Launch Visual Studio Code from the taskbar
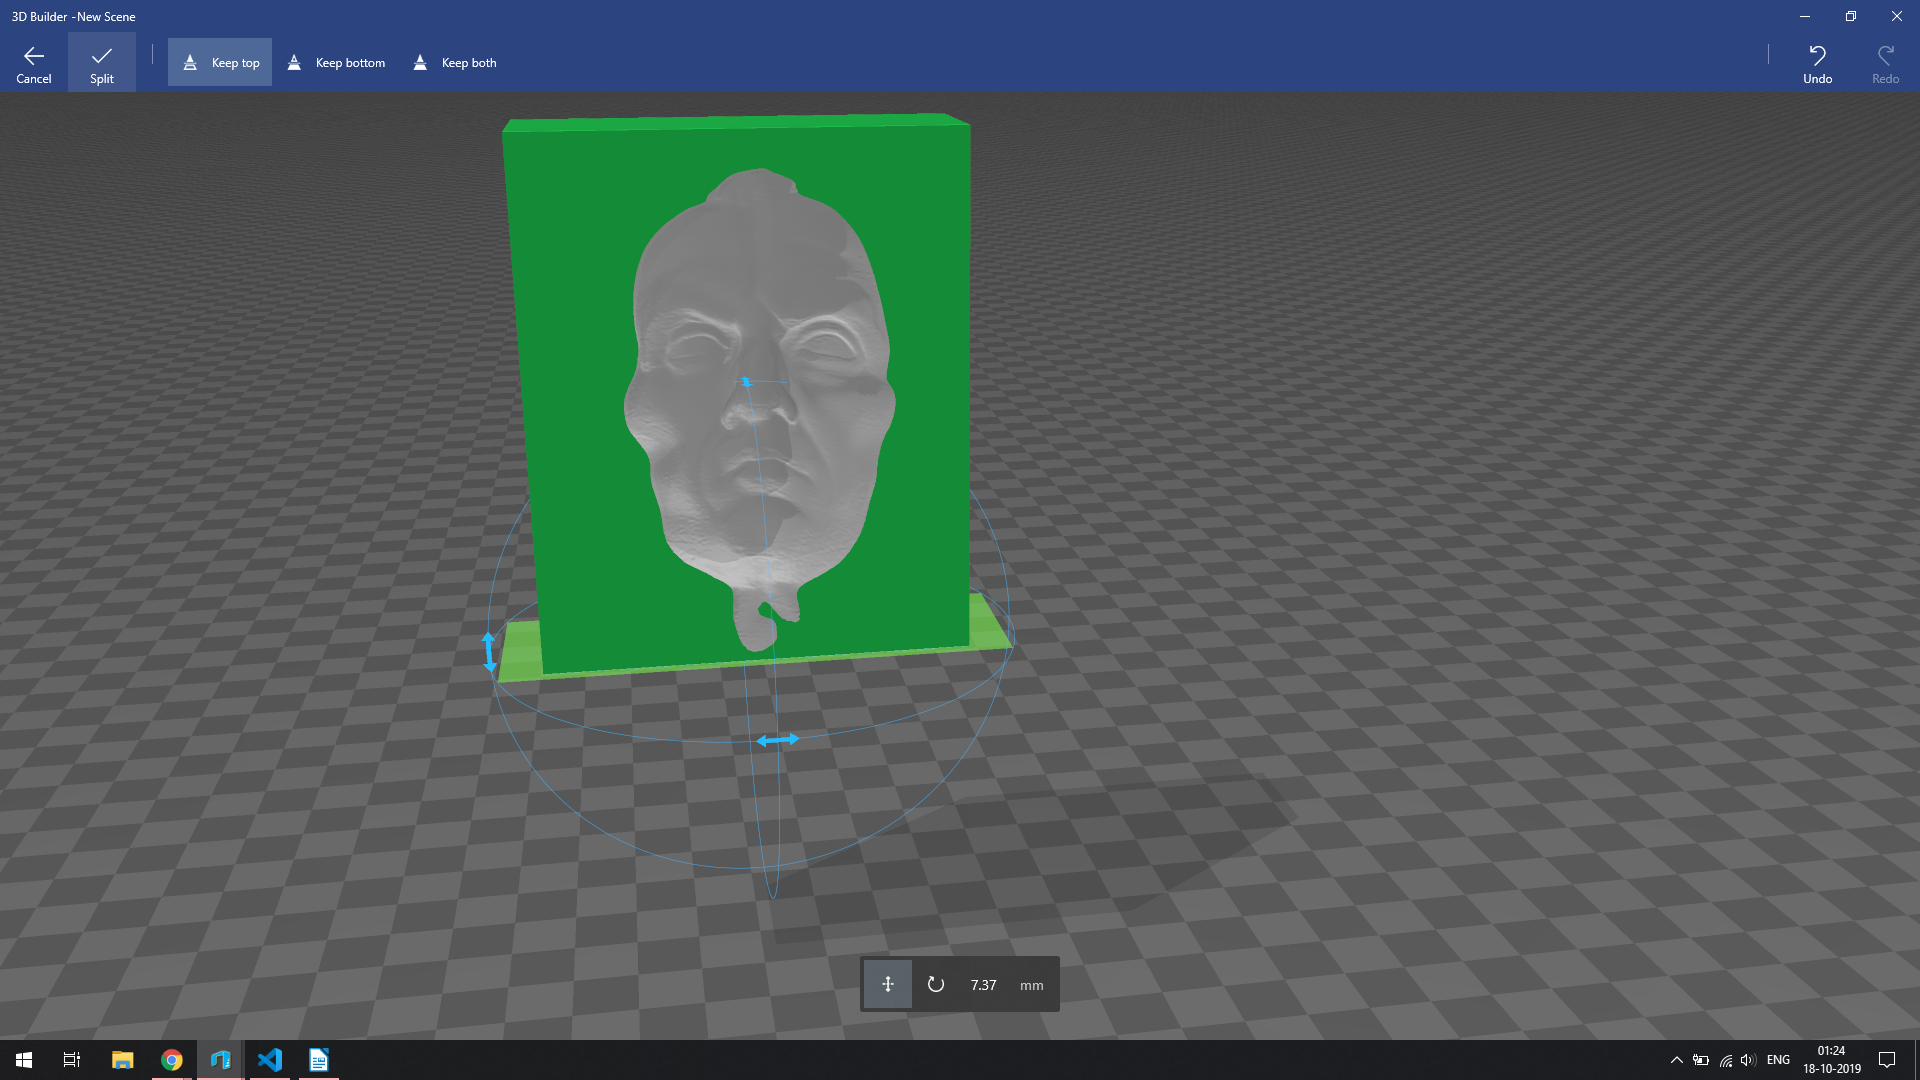1920x1080 pixels. tap(270, 1059)
